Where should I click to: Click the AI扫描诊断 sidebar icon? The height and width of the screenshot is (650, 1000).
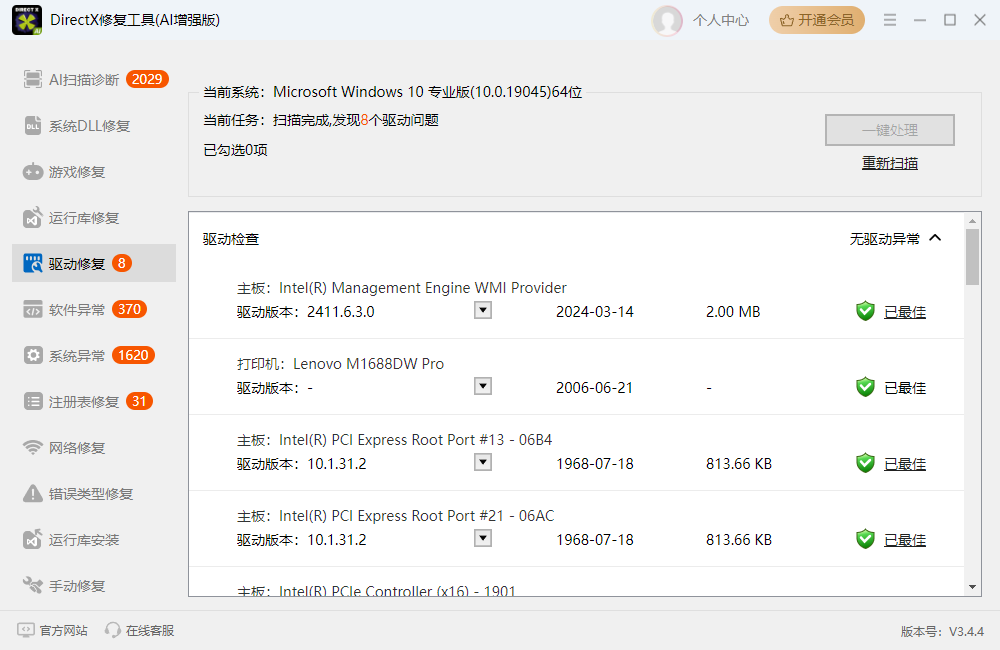(x=33, y=80)
